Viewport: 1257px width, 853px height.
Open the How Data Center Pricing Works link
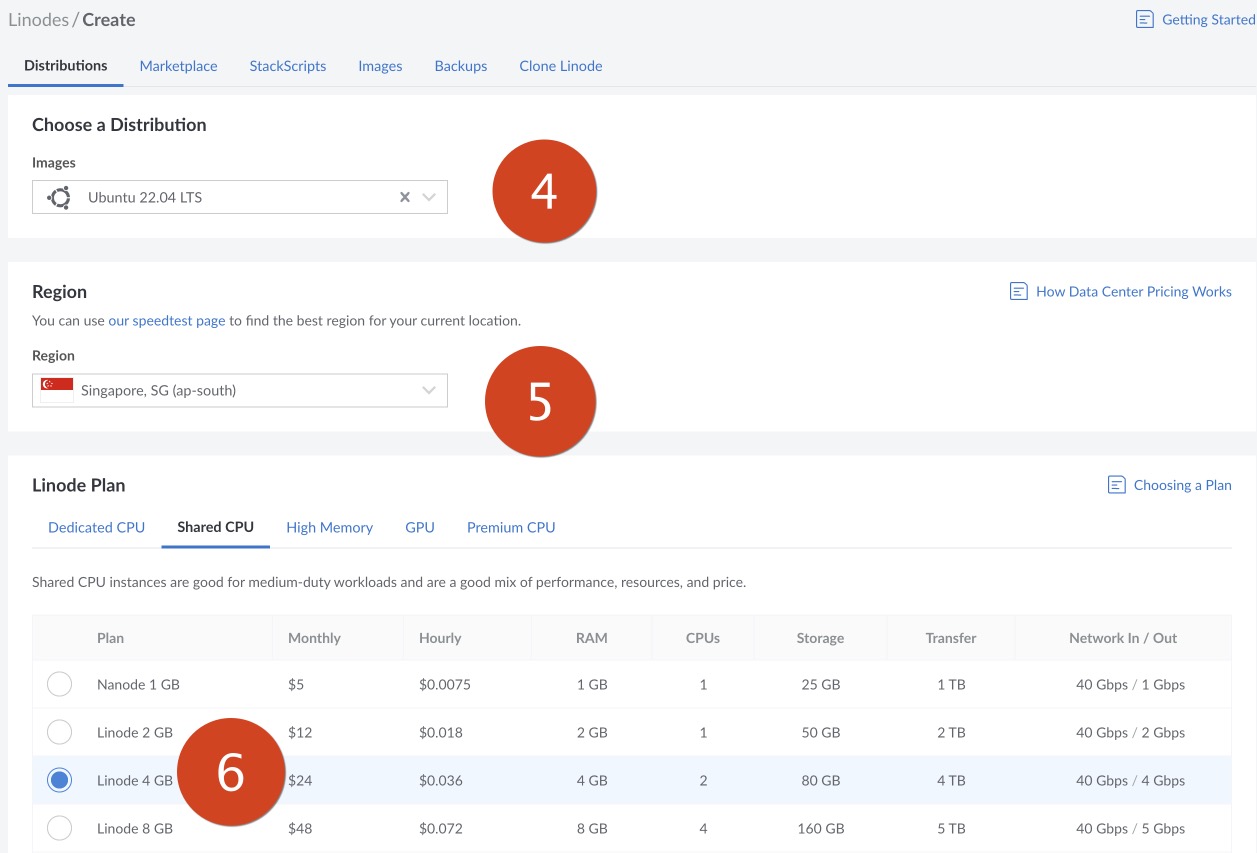(x=1134, y=292)
